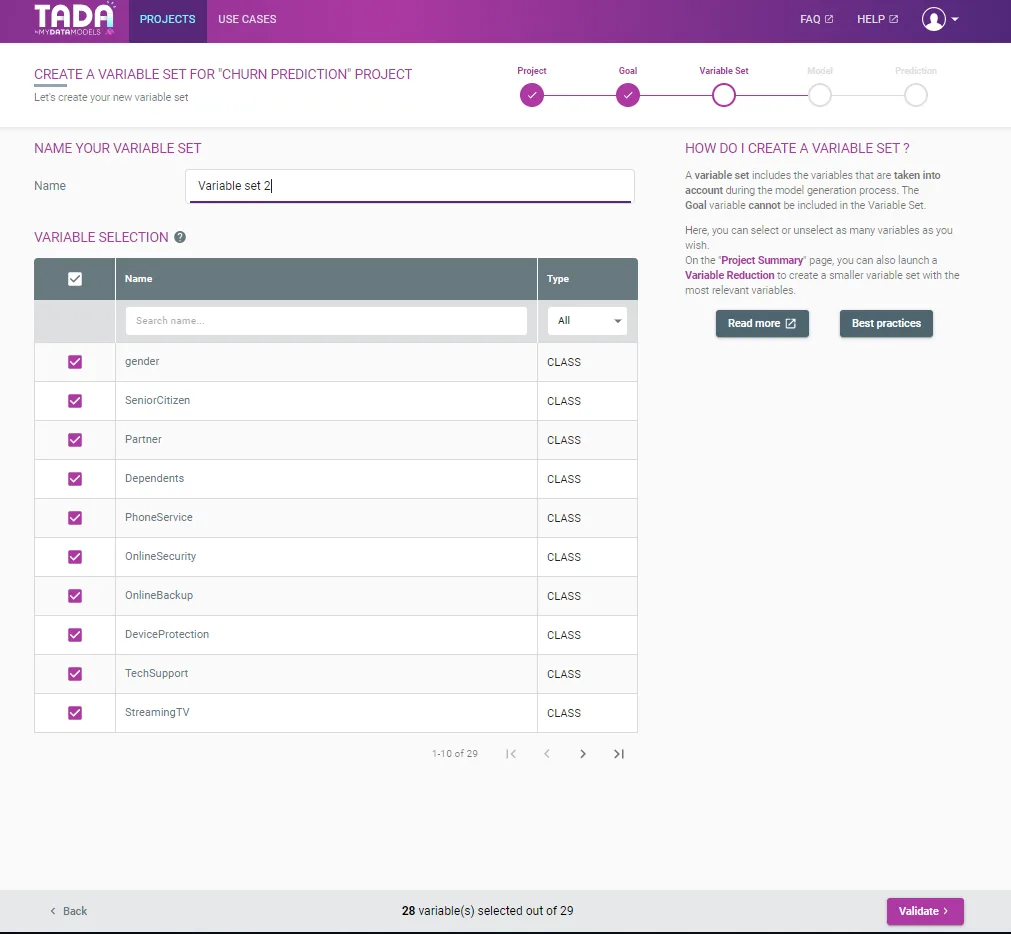Click the Variable Selection help question icon

click(180, 237)
